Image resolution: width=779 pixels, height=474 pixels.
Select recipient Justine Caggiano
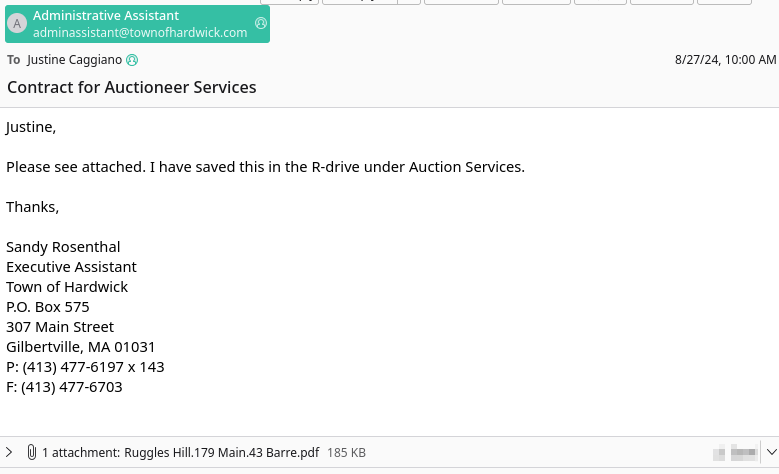[x=75, y=60]
